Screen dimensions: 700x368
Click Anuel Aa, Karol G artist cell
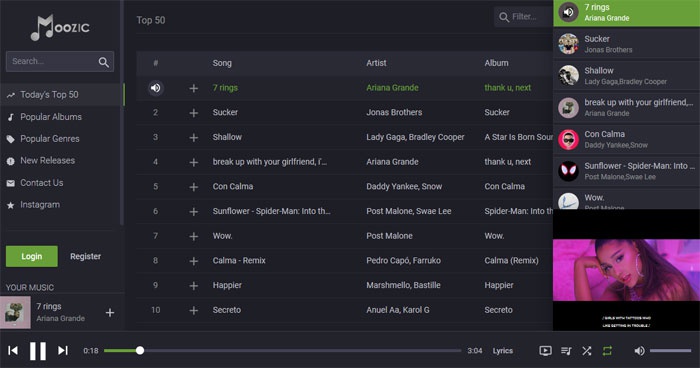[398, 310]
